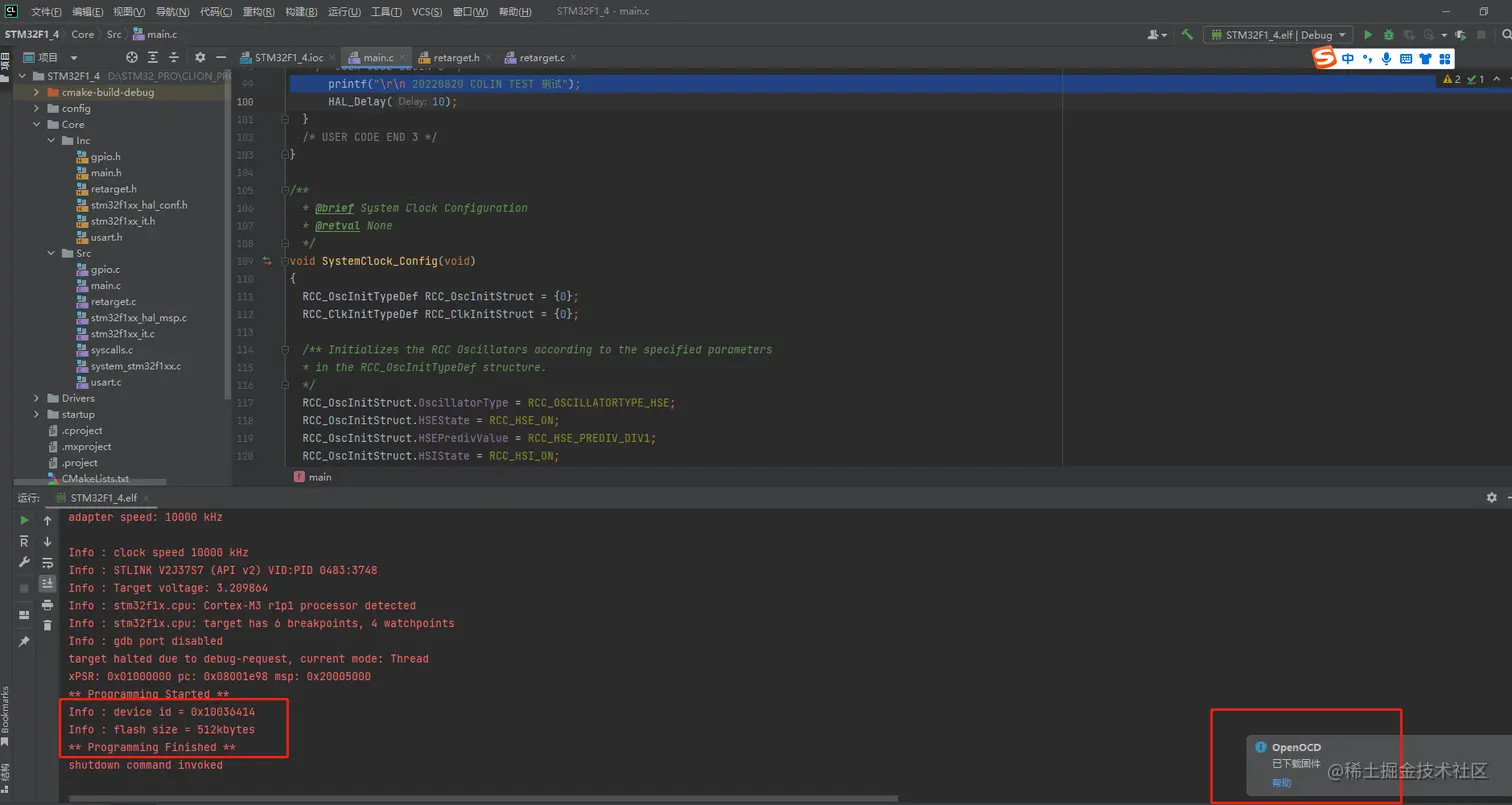Select gpio.h in the project tree

(105, 156)
